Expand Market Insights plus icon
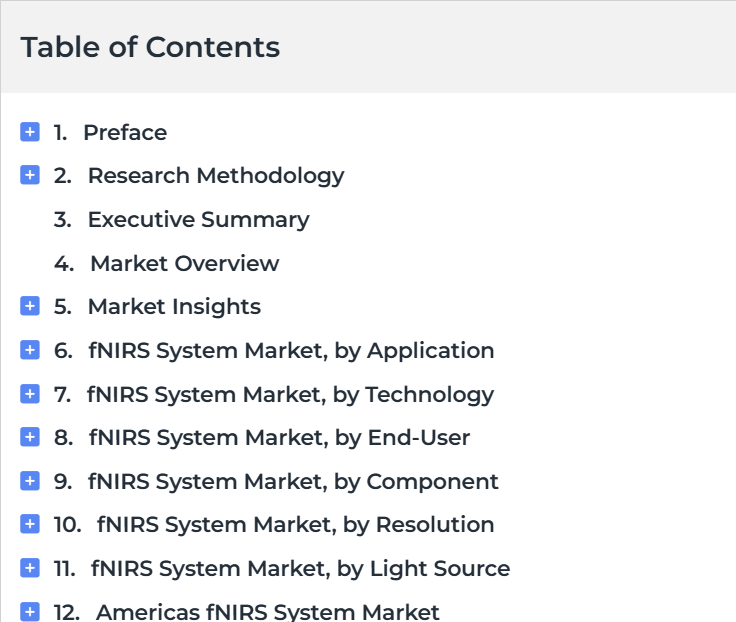Viewport: 736px width, 622px height. coord(30,306)
